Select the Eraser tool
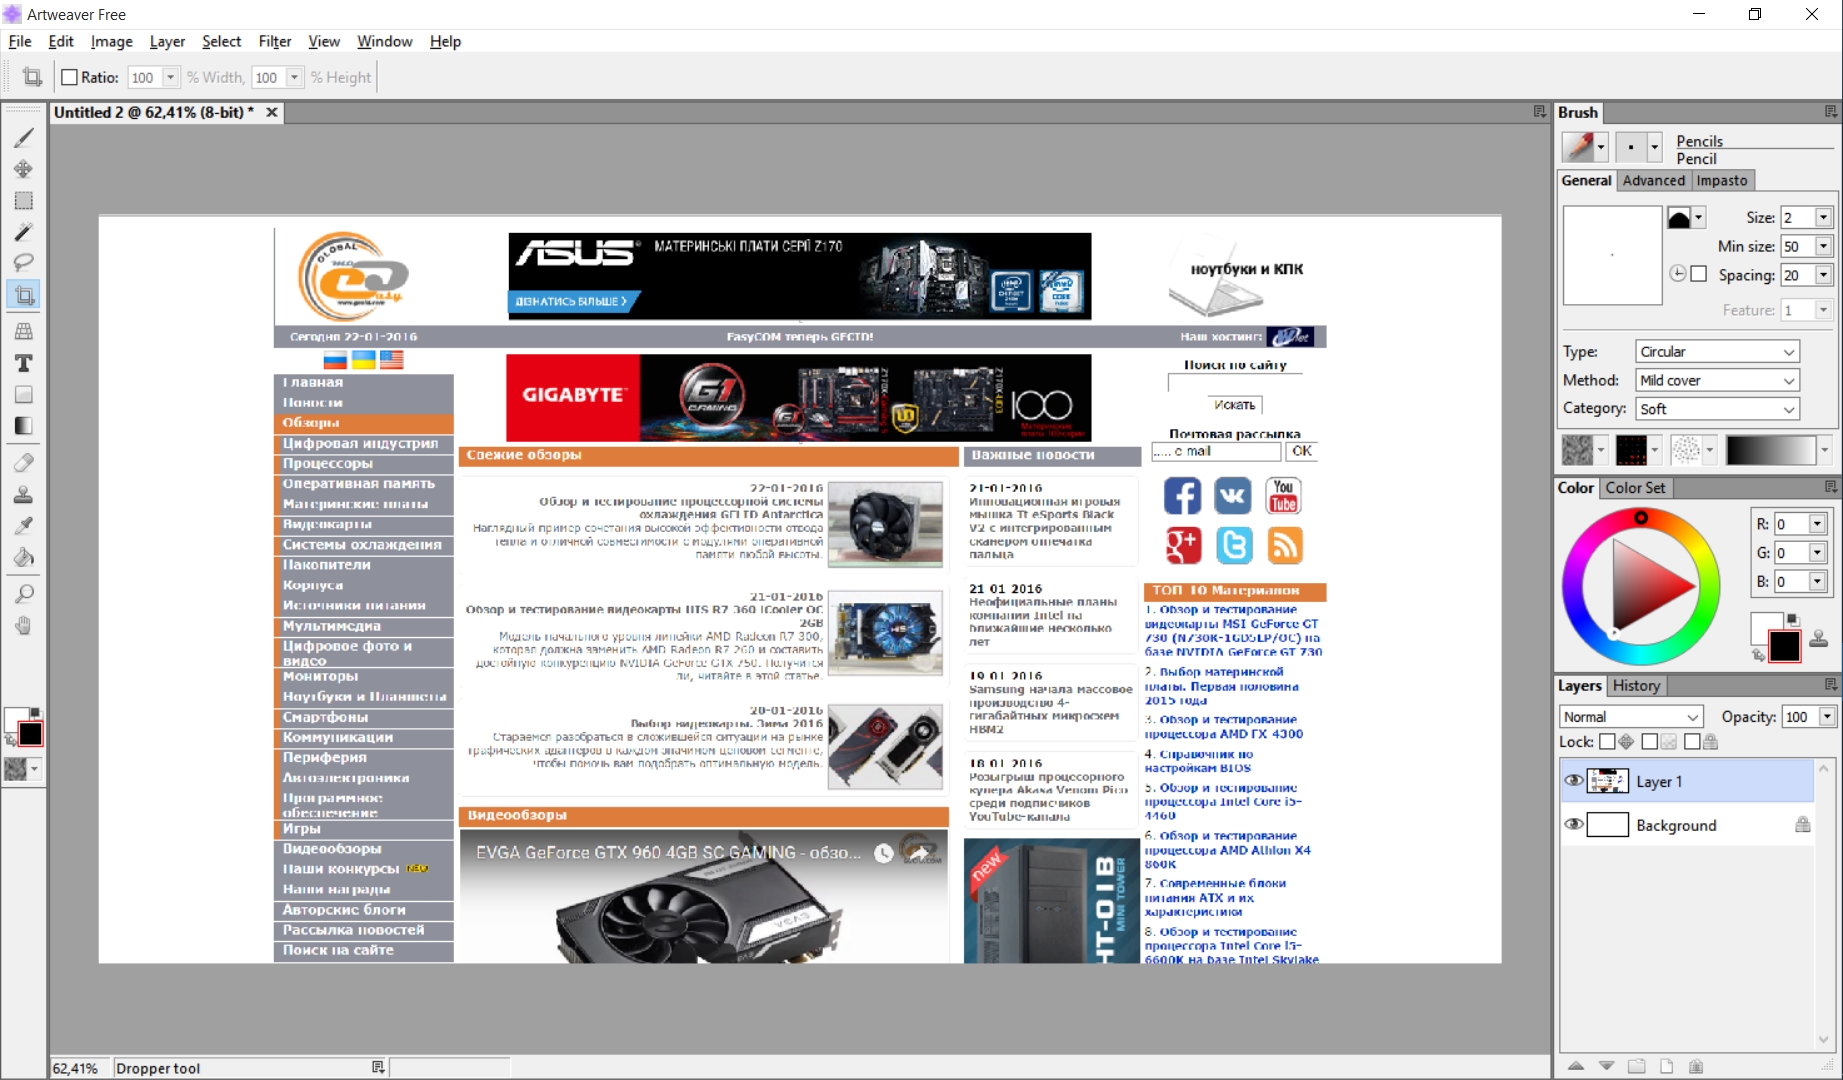Viewport: 1843px width, 1080px height. pyautogui.click(x=23, y=462)
